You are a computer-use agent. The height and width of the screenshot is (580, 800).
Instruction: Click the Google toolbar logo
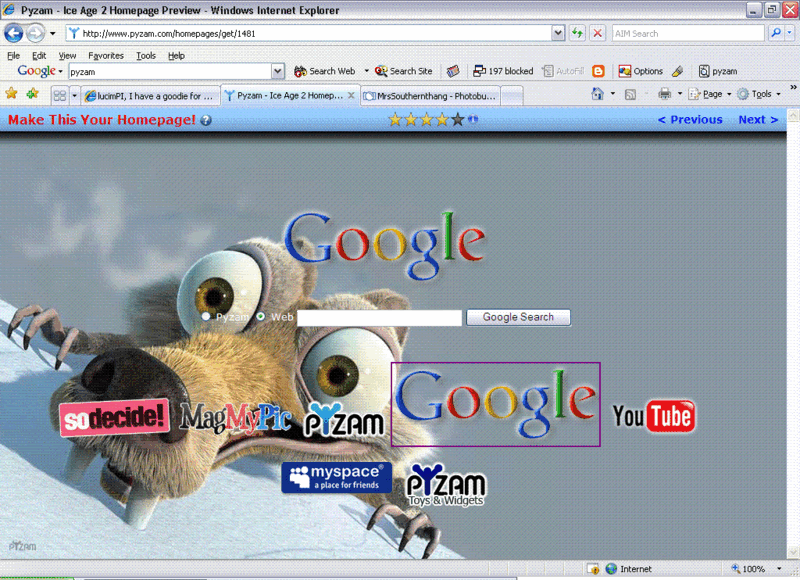[x=37, y=71]
